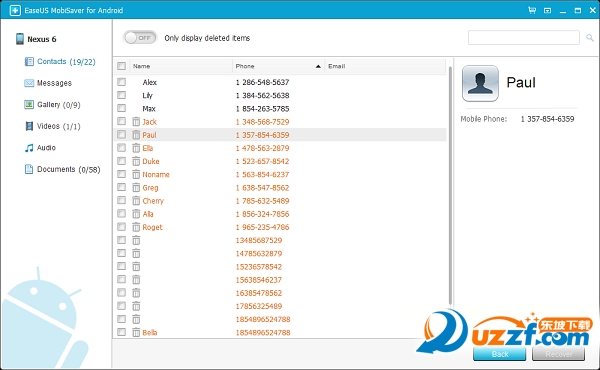
Task: Tick the checkbox for Bella
Action: [121, 332]
